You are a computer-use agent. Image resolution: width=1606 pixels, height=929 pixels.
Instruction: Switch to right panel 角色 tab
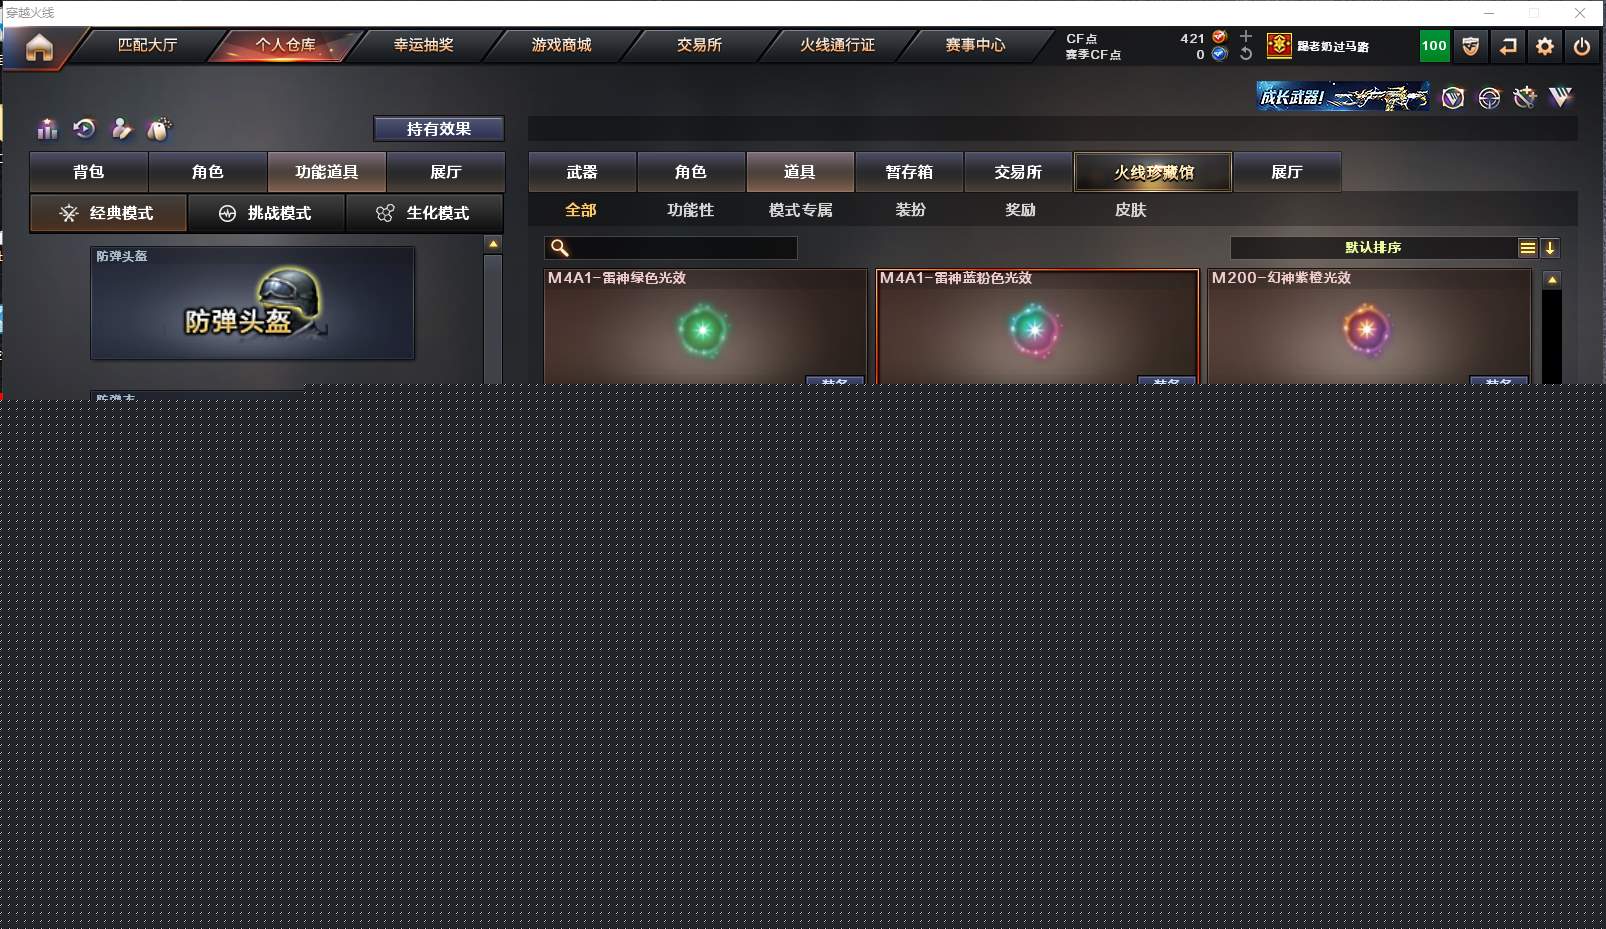pos(691,172)
